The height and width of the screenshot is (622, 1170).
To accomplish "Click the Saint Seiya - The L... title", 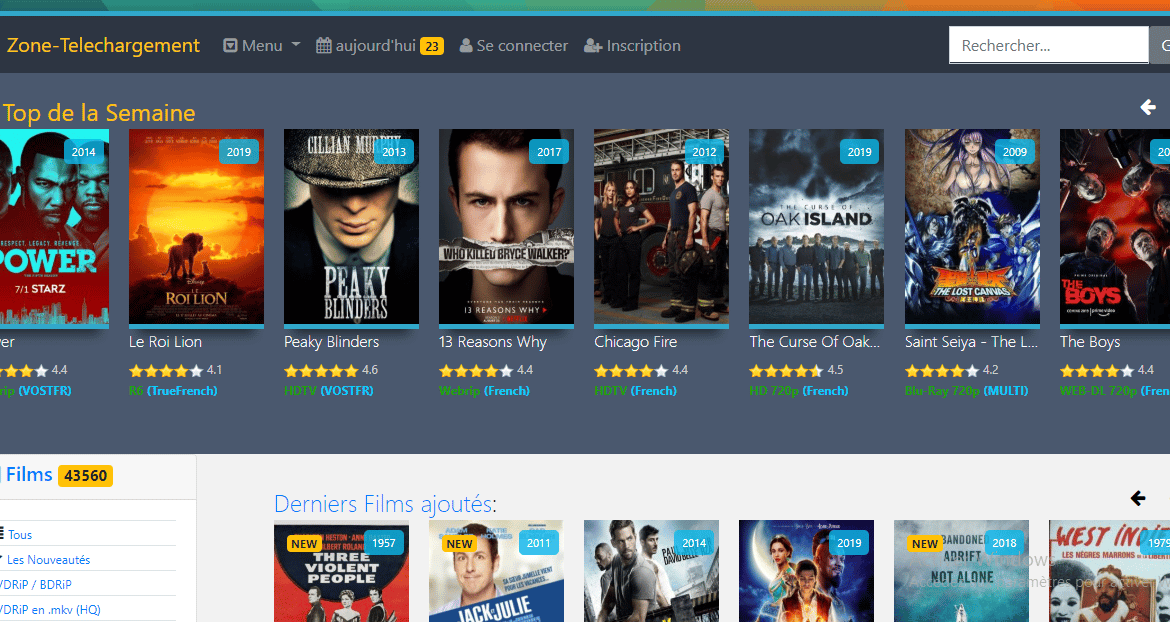I will (x=972, y=342).
